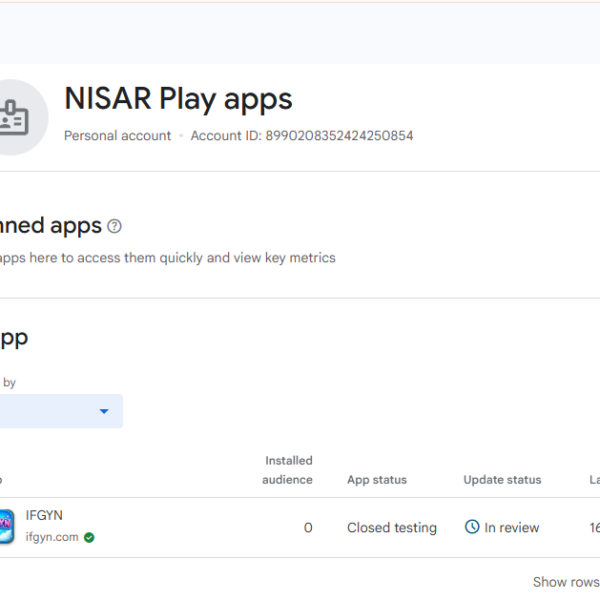
Task: Click the Account ID number text
Action: tap(339, 136)
